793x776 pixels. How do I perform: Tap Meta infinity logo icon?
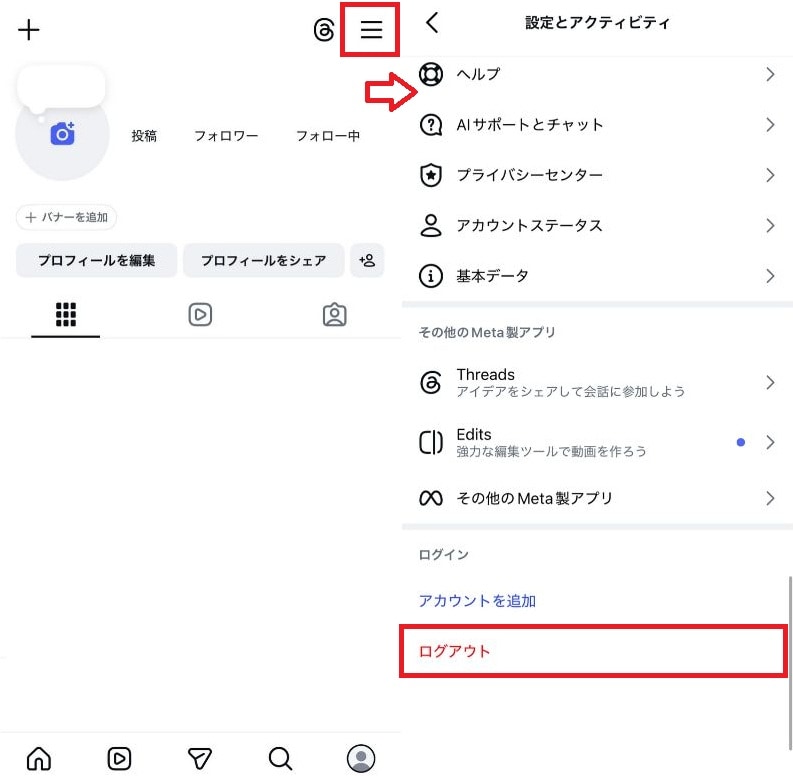tap(431, 498)
